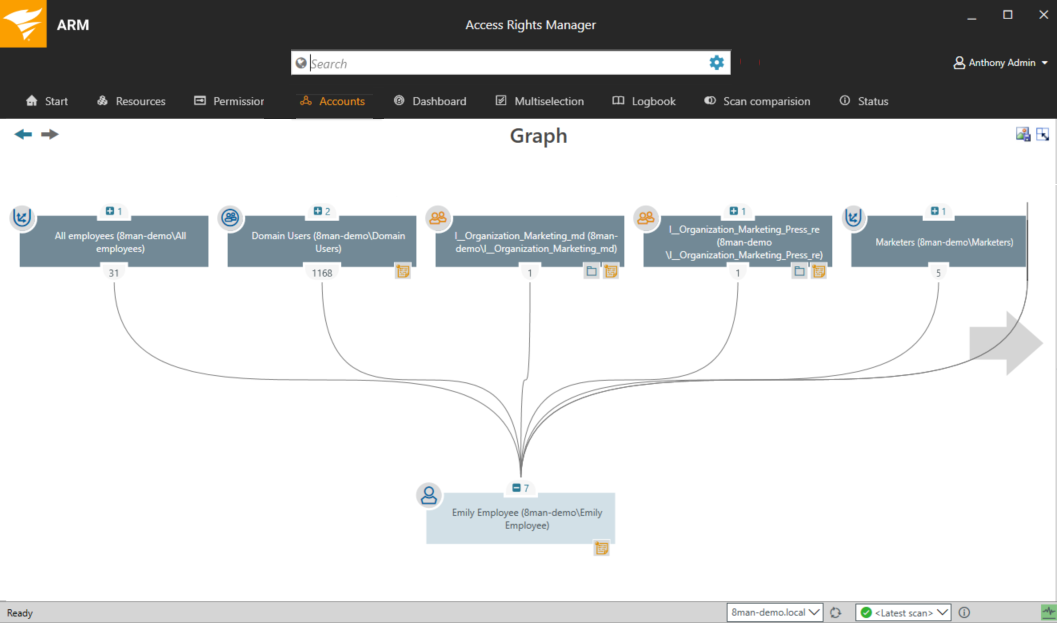This screenshot has height=623, width=1057.
Task: Click the green activity monitor status icon
Action: point(1048,612)
